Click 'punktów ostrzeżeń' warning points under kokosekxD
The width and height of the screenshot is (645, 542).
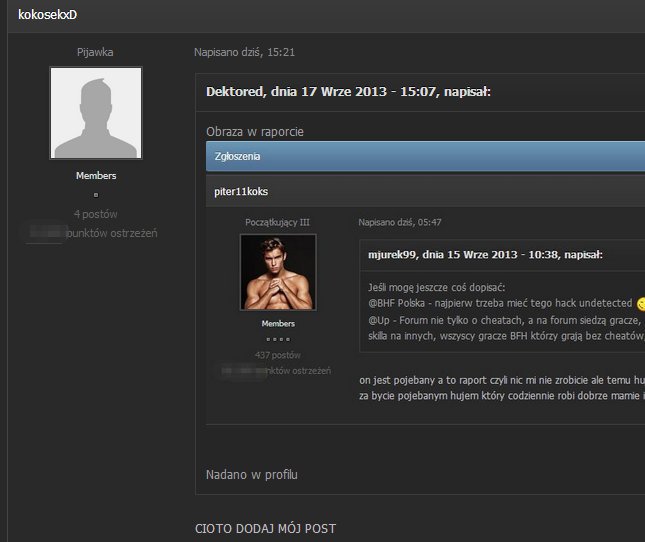[111, 233]
